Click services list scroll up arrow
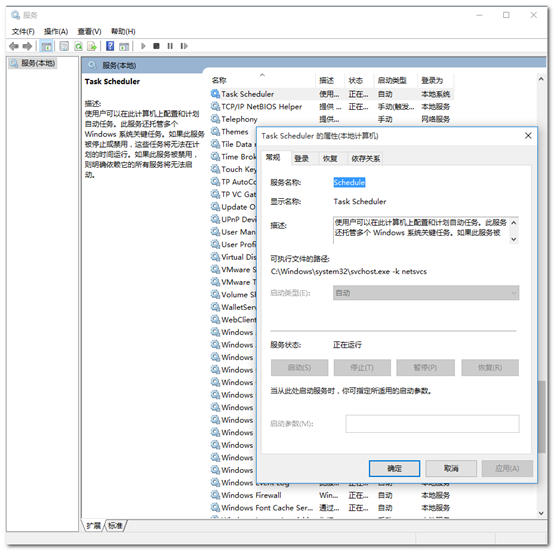The height and width of the screenshot is (551, 554). pos(541,79)
